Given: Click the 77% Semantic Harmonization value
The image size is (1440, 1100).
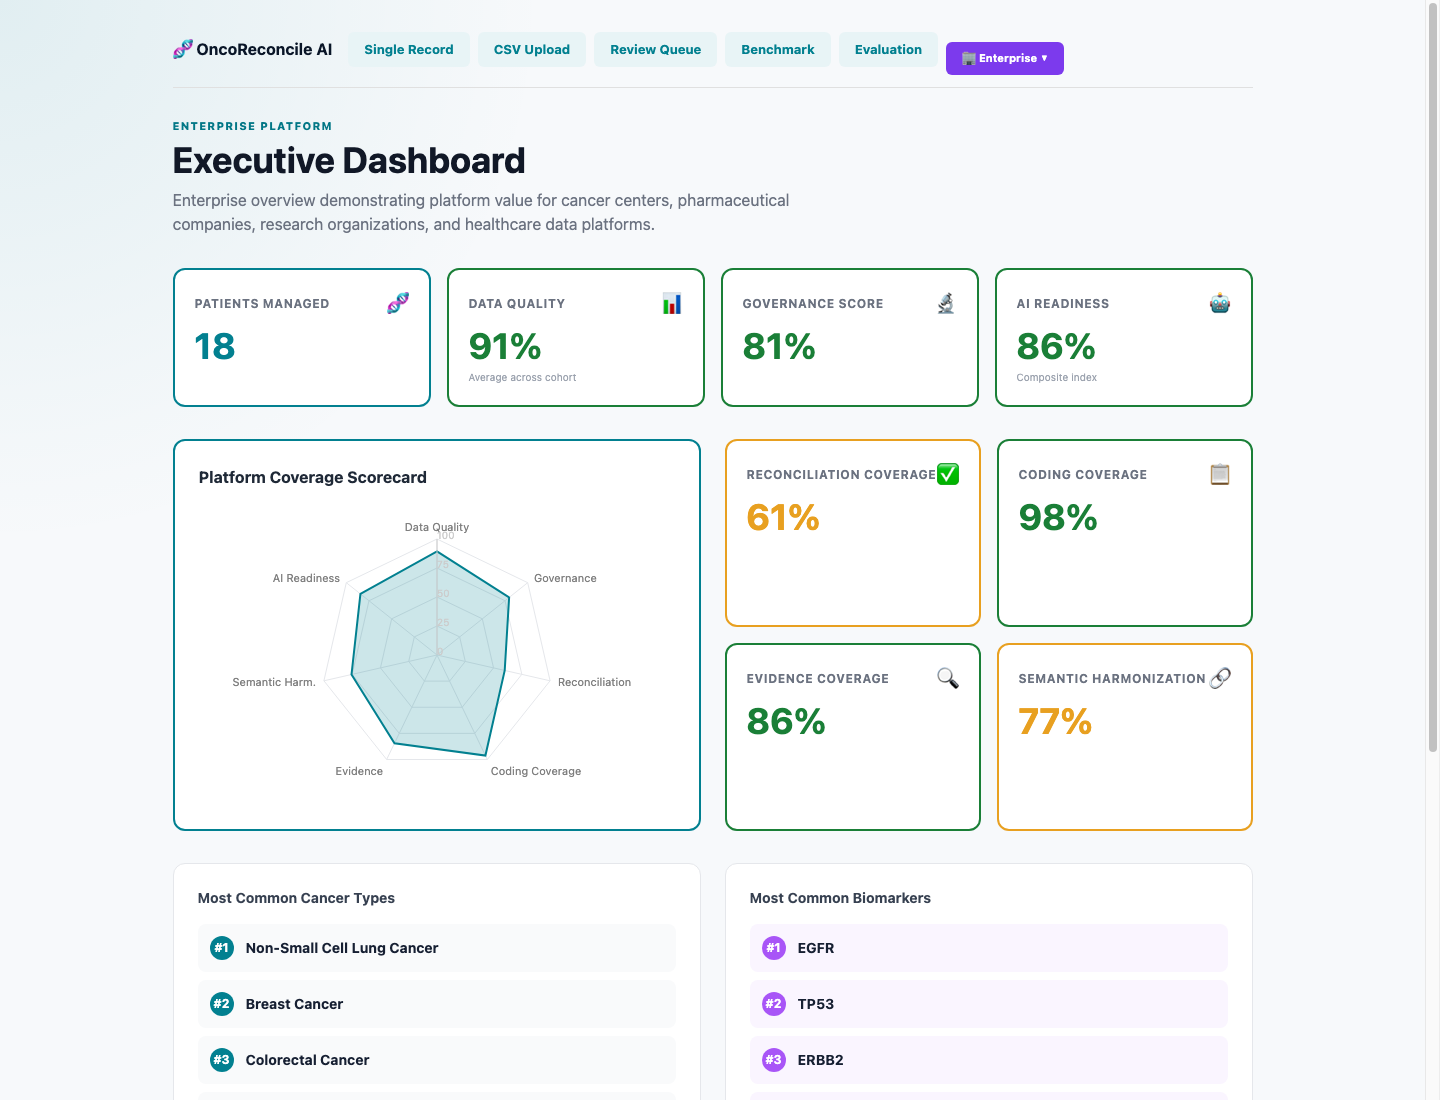Looking at the screenshot, I should point(1055,721).
